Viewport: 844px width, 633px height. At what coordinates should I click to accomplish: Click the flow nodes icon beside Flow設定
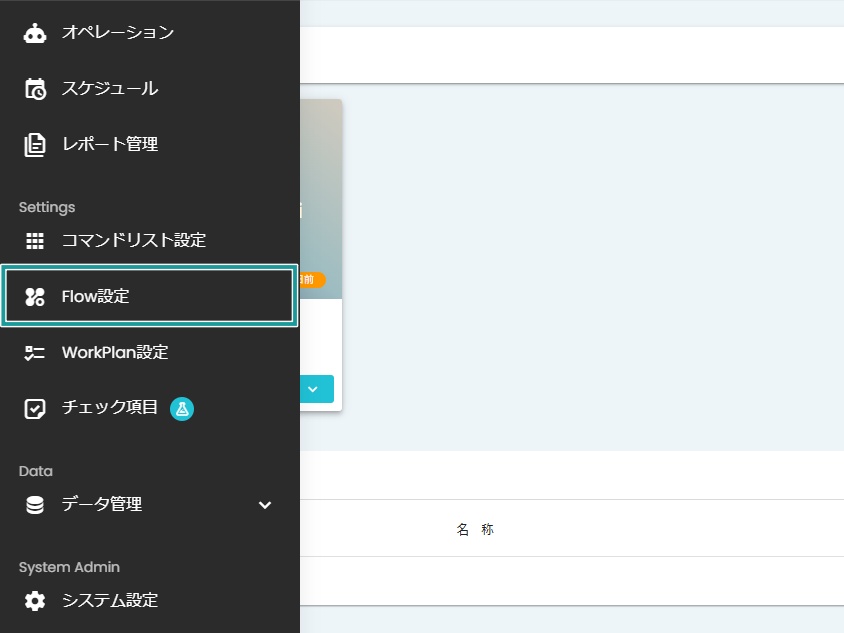[x=35, y=297]
